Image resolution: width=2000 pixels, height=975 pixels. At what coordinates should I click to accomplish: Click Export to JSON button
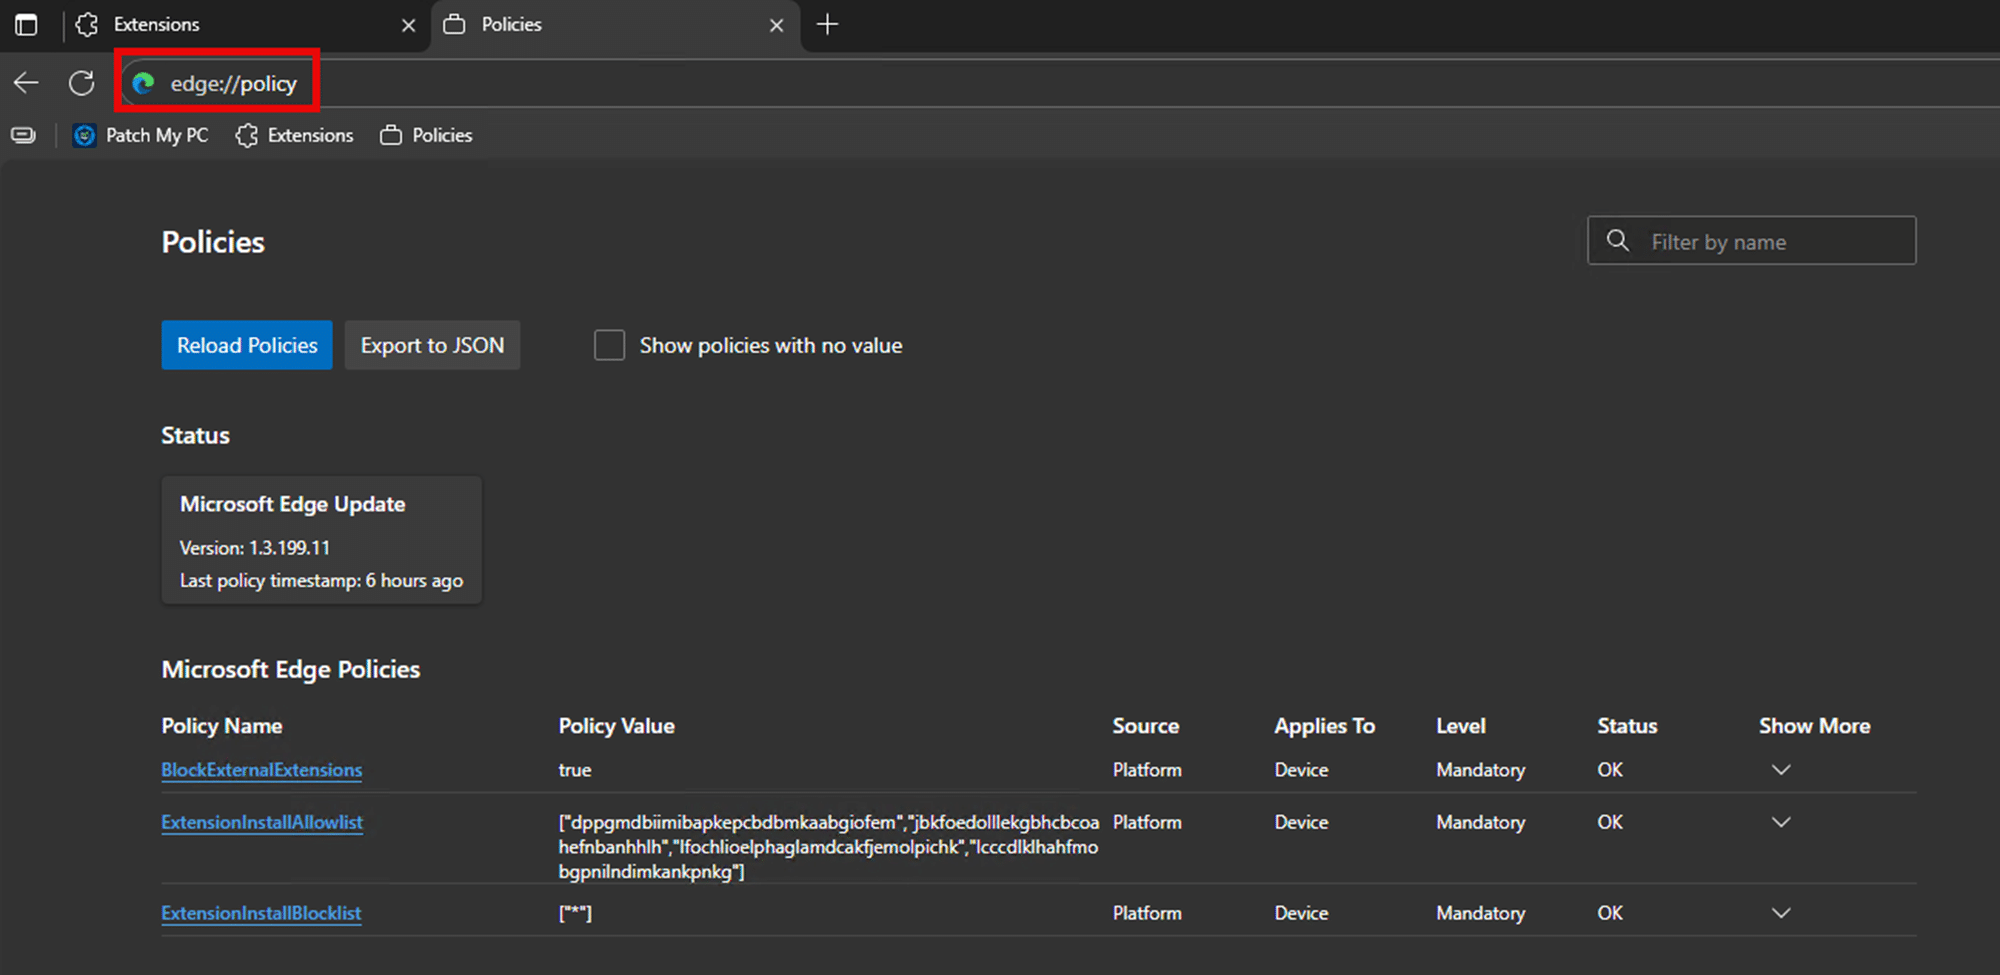tap(432, 345)
